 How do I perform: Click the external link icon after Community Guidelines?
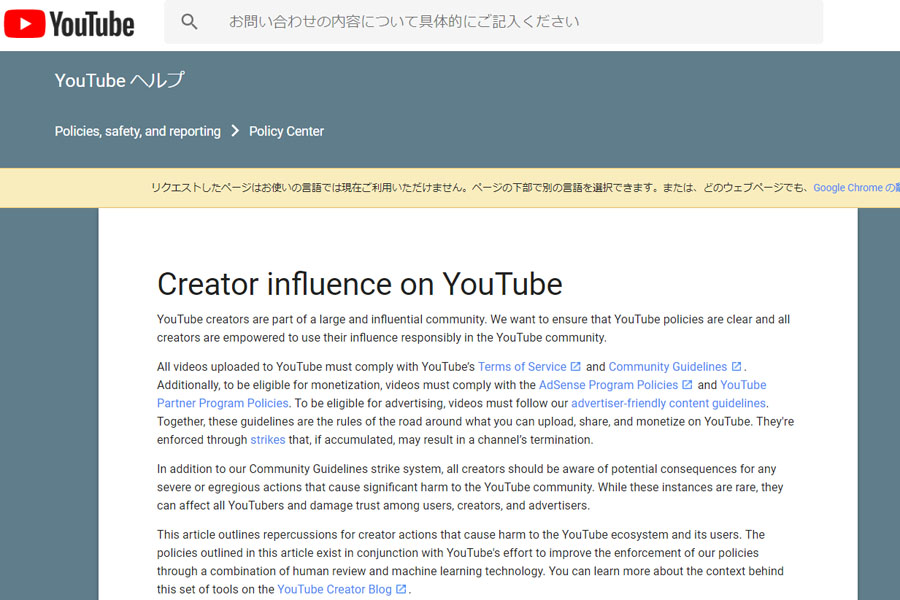click(x=736, y=366)
